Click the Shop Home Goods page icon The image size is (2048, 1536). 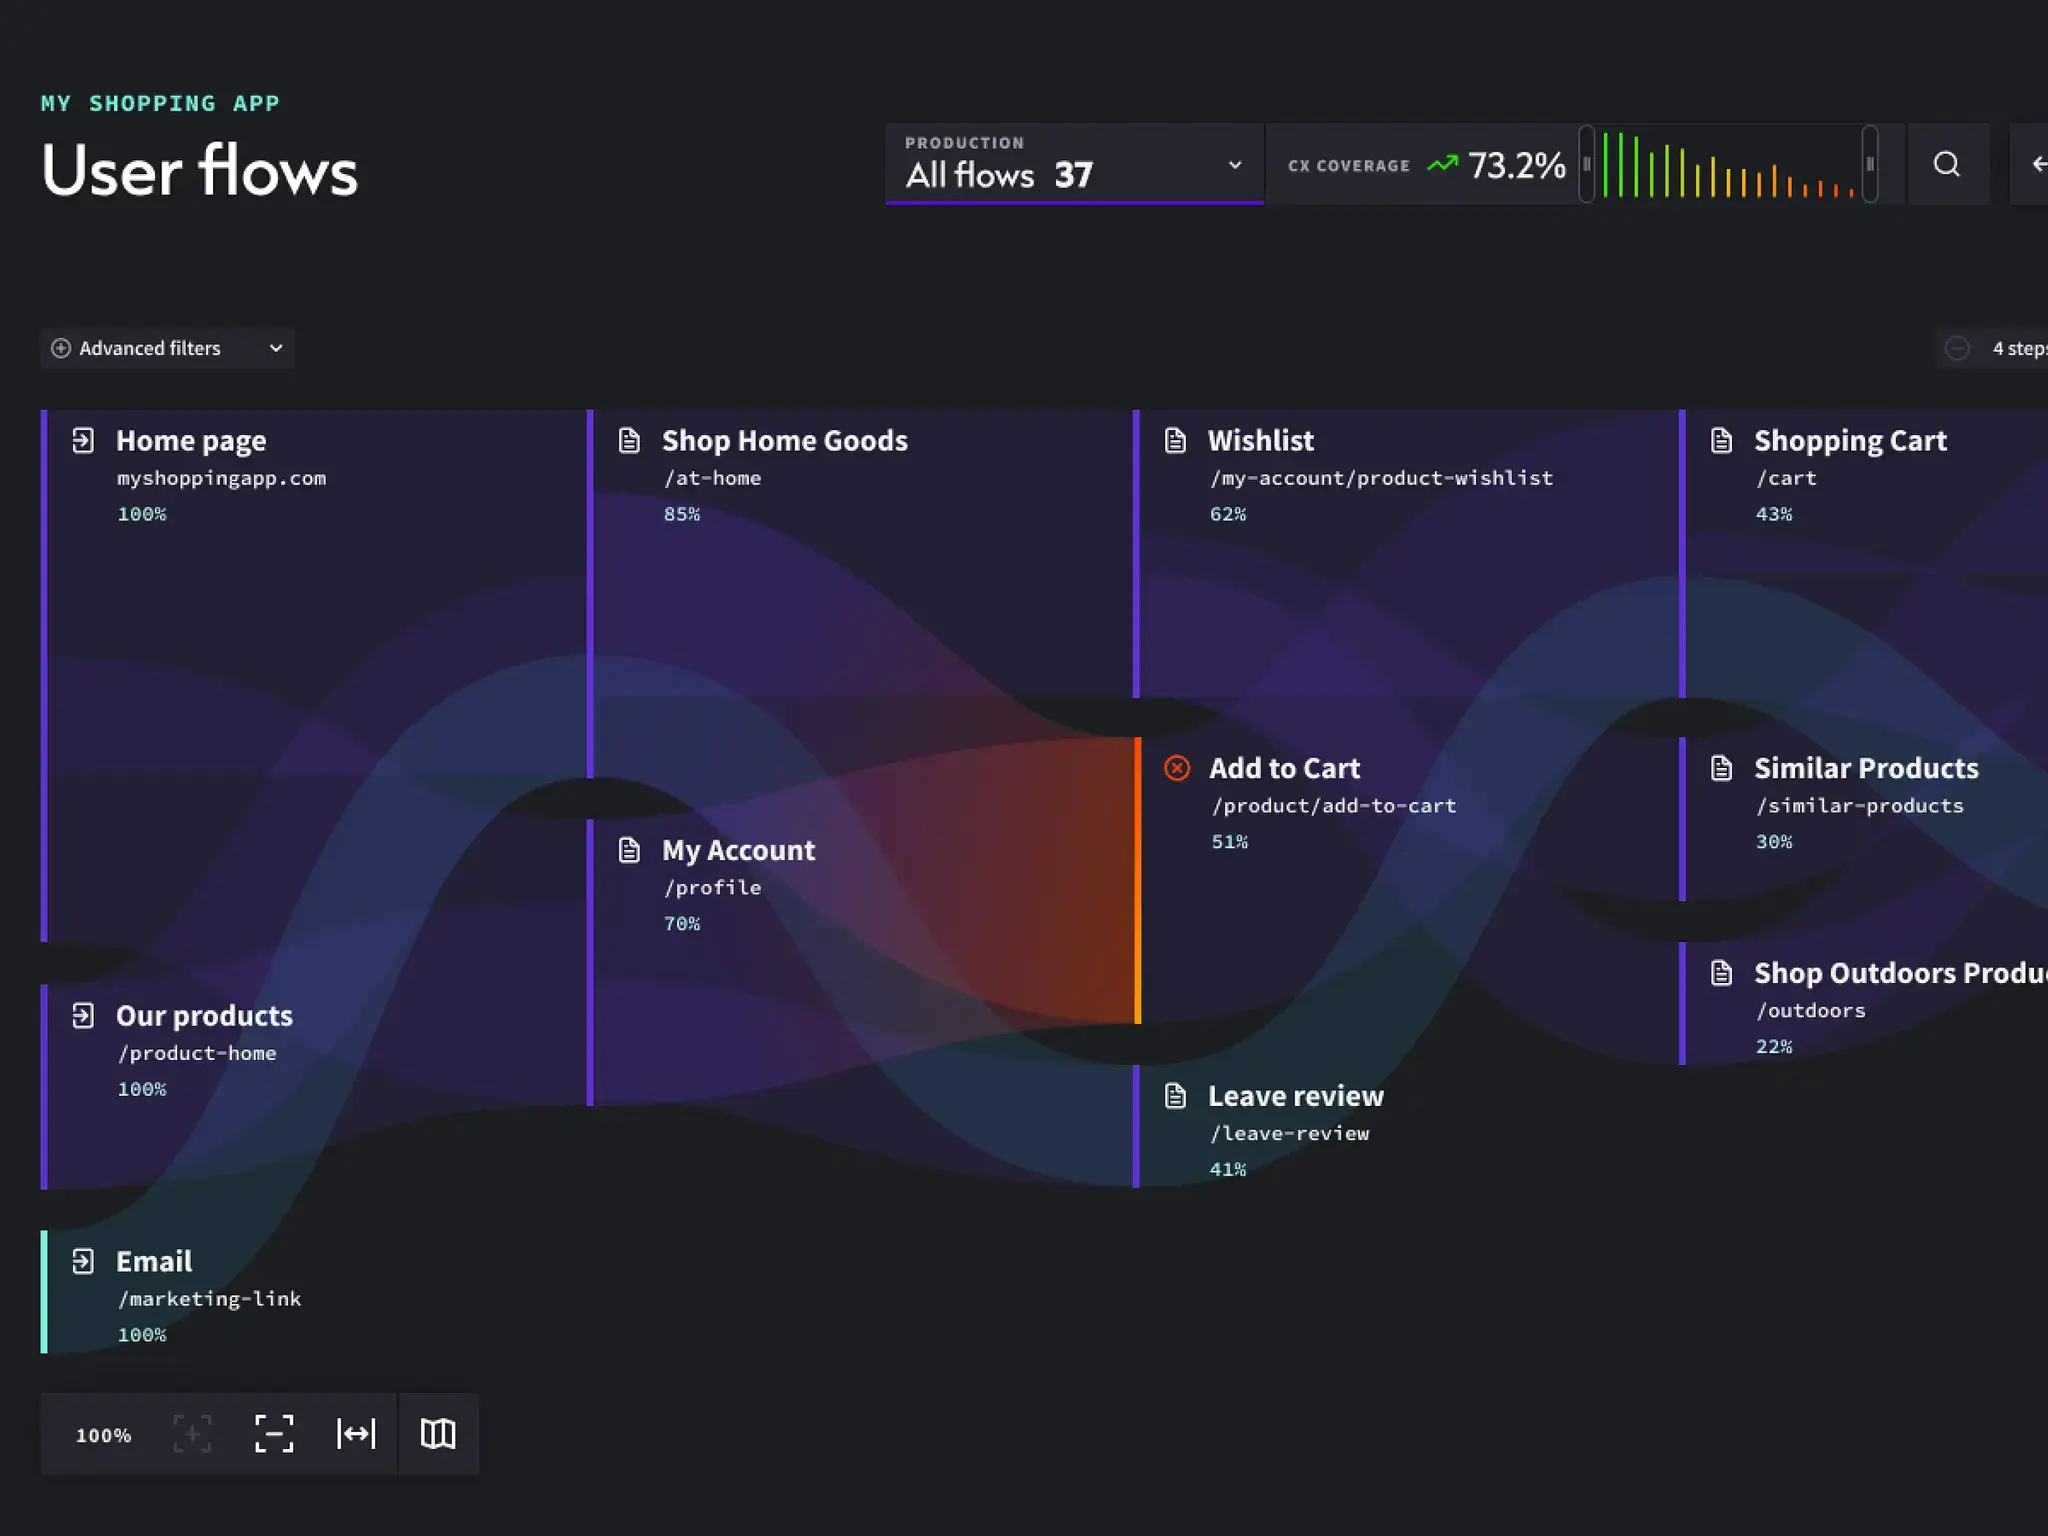629,440
